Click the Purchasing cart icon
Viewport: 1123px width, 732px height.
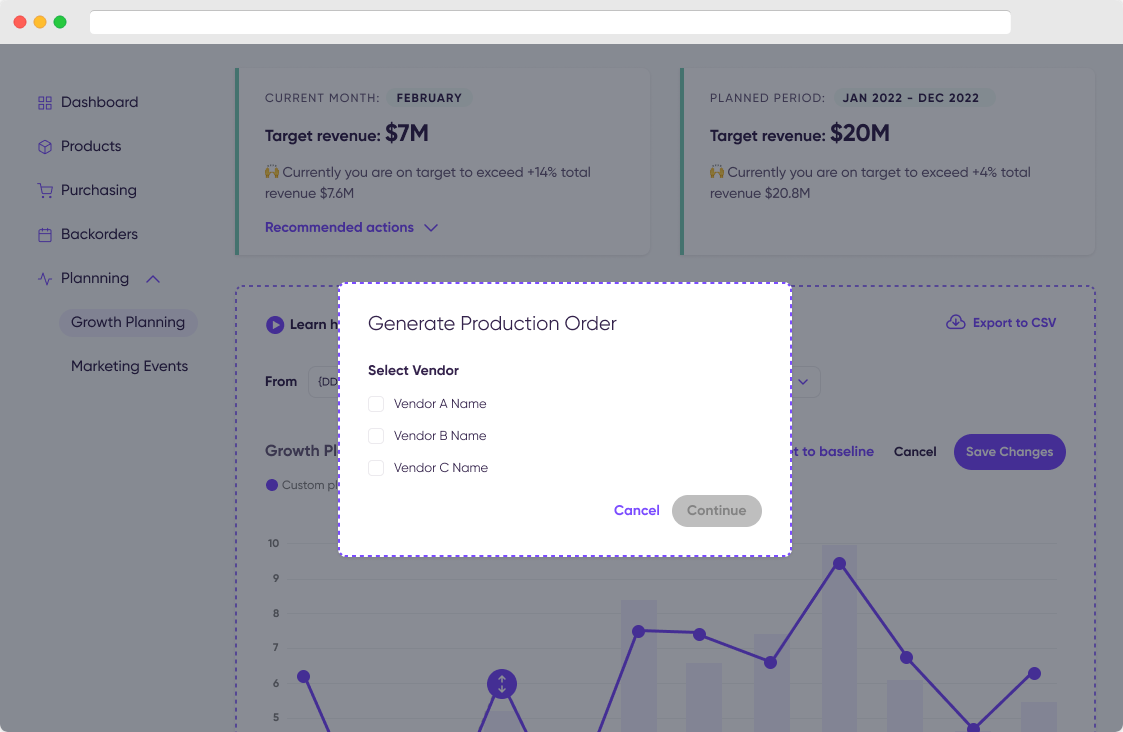click(44, 191)
